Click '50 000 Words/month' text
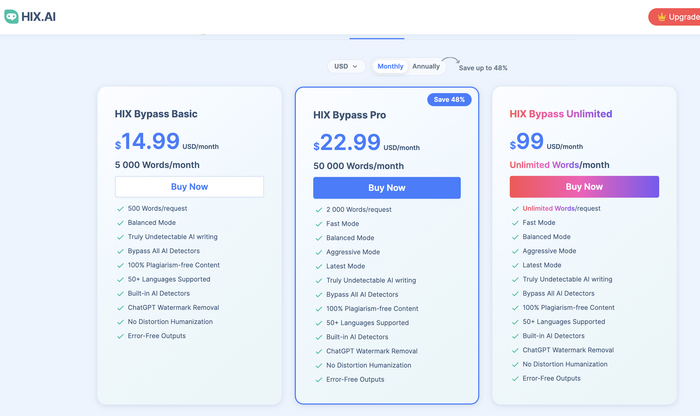This screenshot has height=416, width=700. (x=358, y=166)
